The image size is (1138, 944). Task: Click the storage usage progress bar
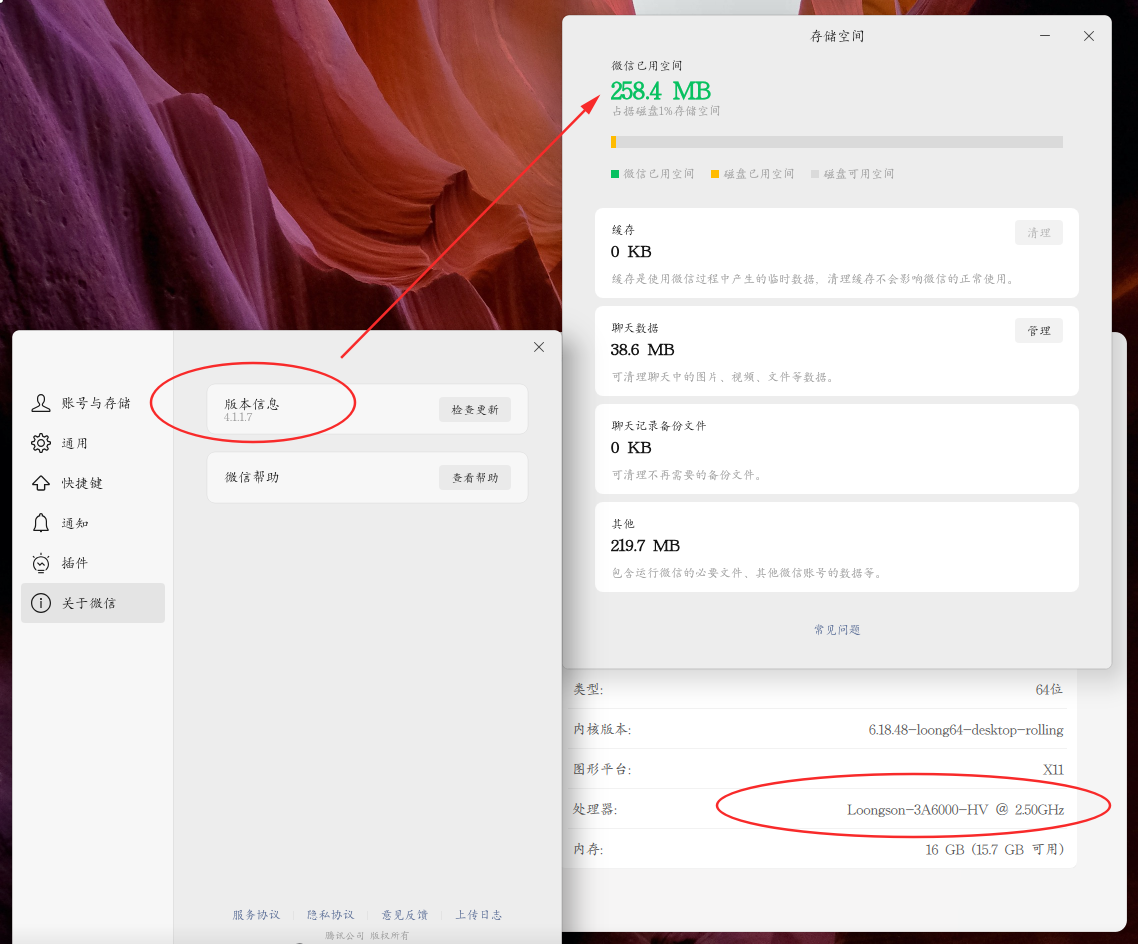(837, 142)
